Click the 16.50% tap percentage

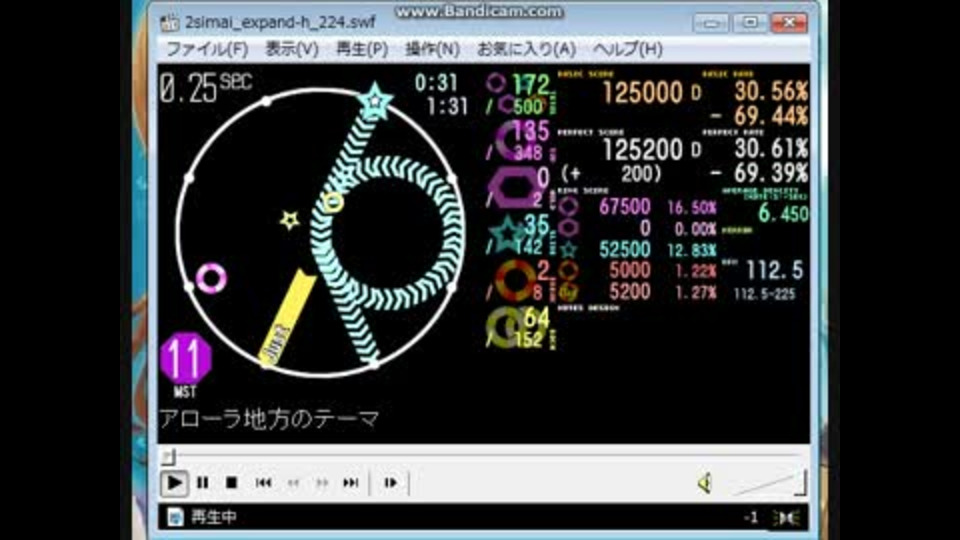coord(692,208)
